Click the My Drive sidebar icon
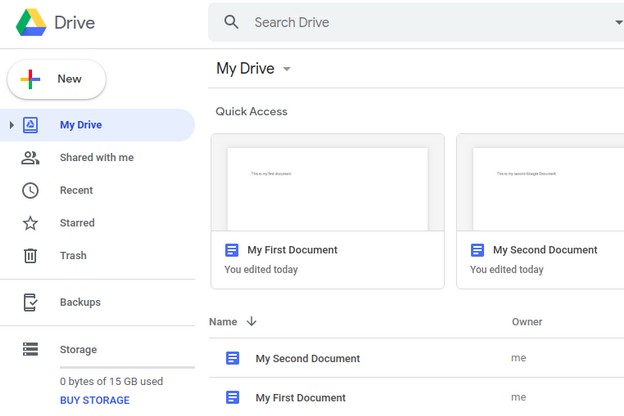The image size is (624, 416). coord(30,125)
